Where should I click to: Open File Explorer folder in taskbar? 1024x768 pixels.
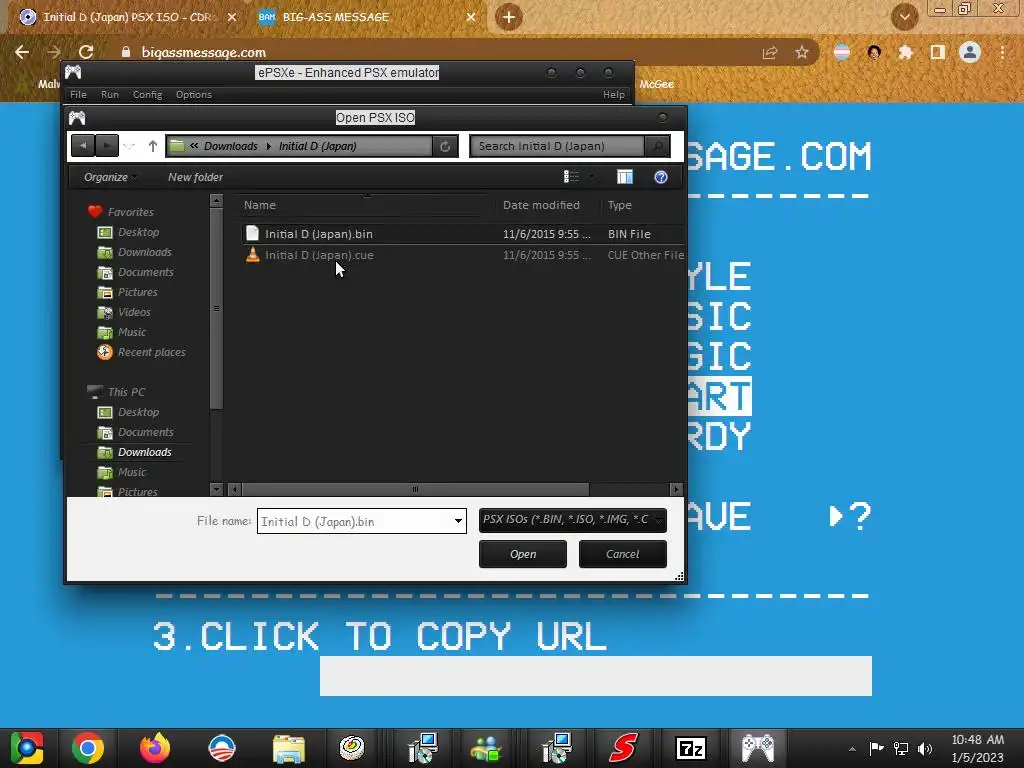coord(289,748)
